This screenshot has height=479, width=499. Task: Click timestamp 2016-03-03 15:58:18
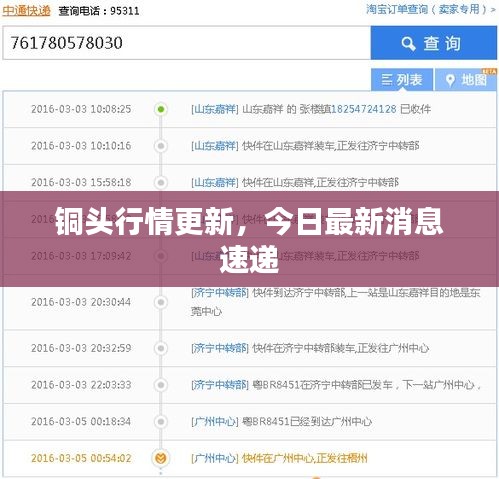point(81,182)
